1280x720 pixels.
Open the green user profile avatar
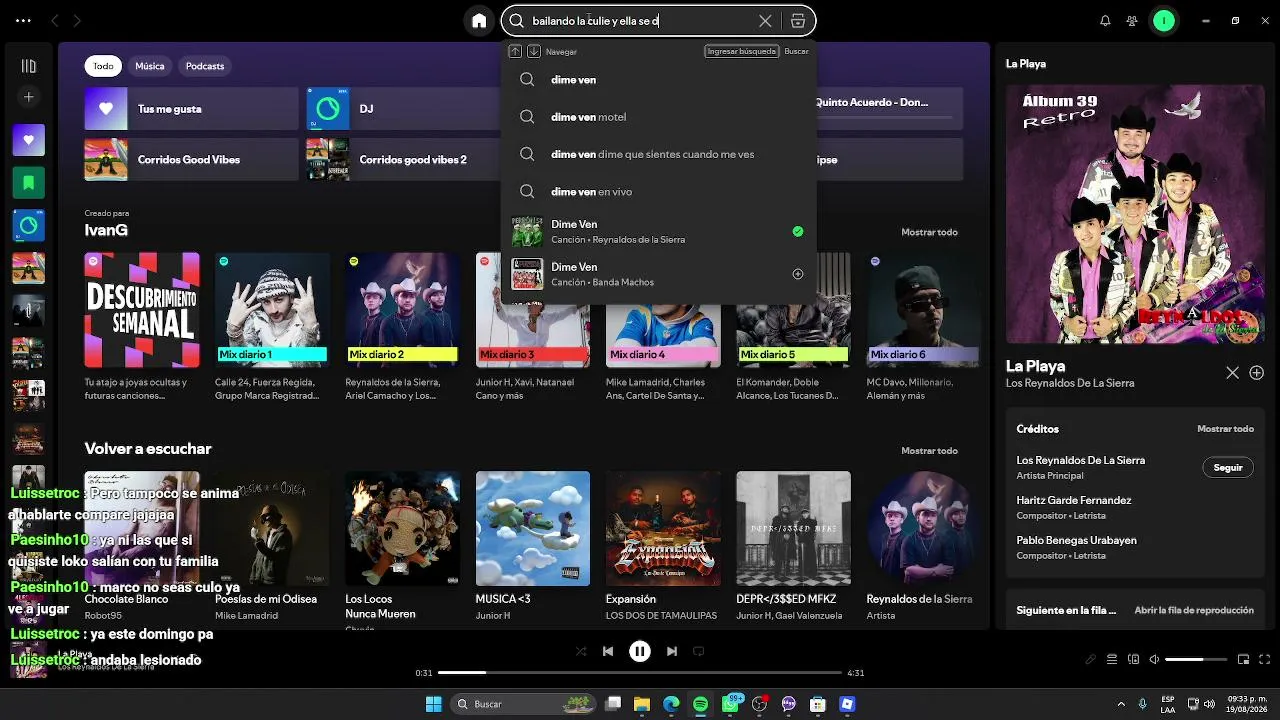point(1163,20)
